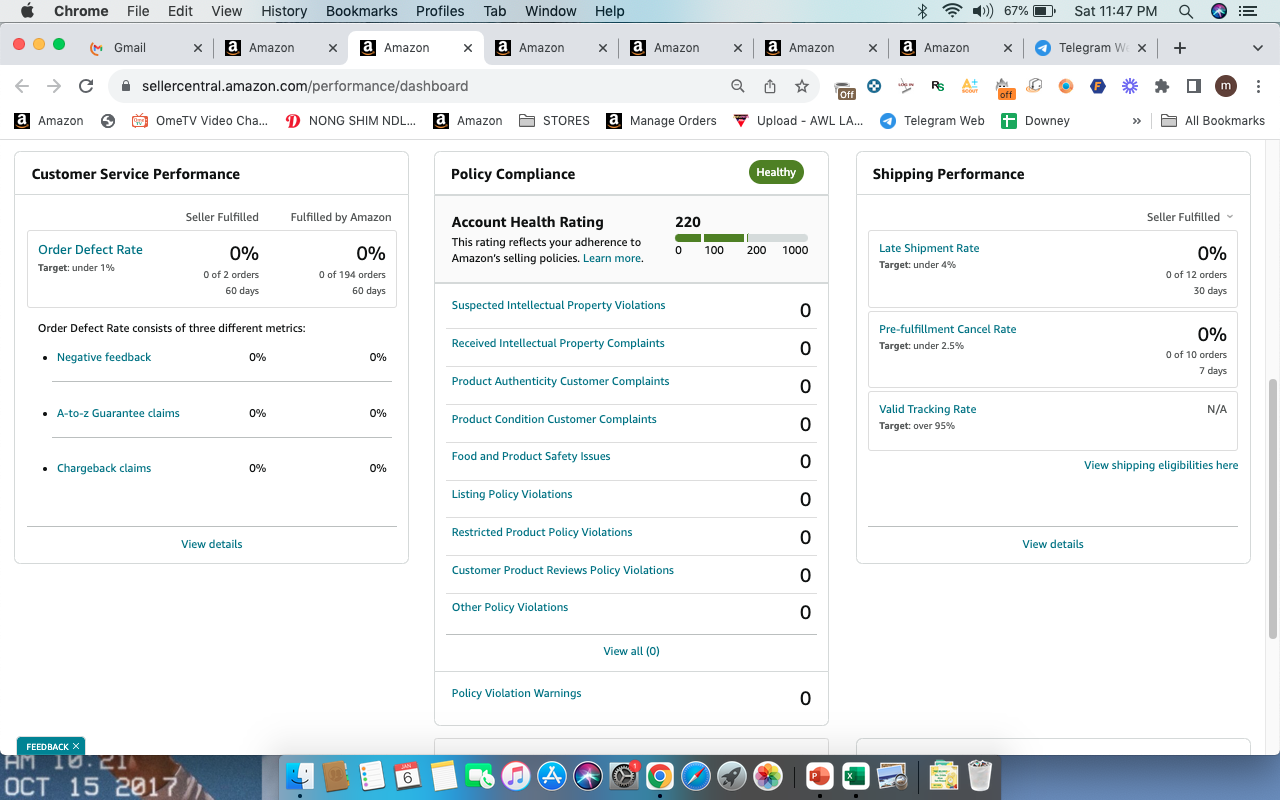Open the Bookmarks menu
This screenshot has height=800, width=1280.
(362, 11)
